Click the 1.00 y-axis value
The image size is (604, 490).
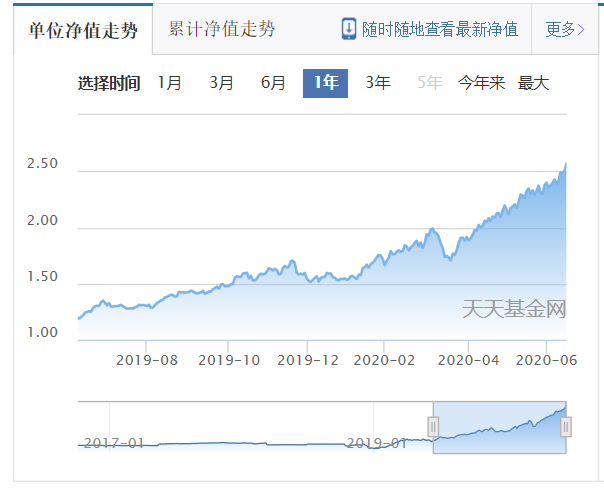click(42, 332)
